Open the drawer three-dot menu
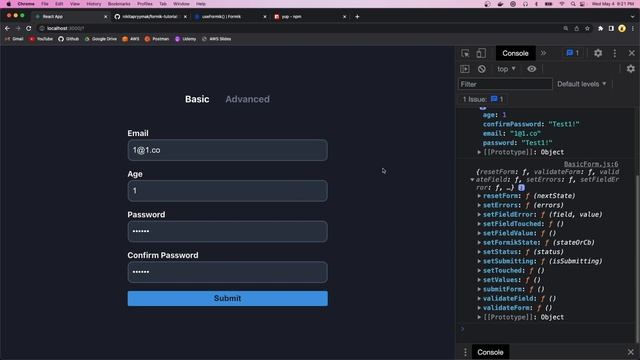Image resolution: width=640 pixels, height=360 pixels. [465, 352]
